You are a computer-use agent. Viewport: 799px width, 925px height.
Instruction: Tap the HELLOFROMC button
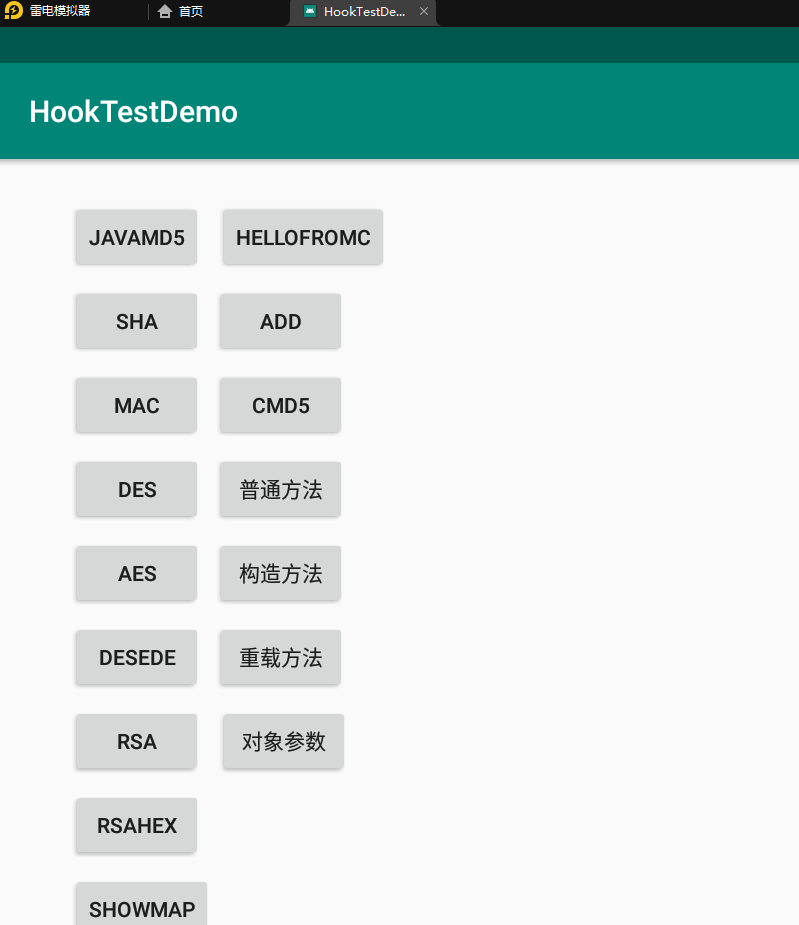[x=302, y=237]
